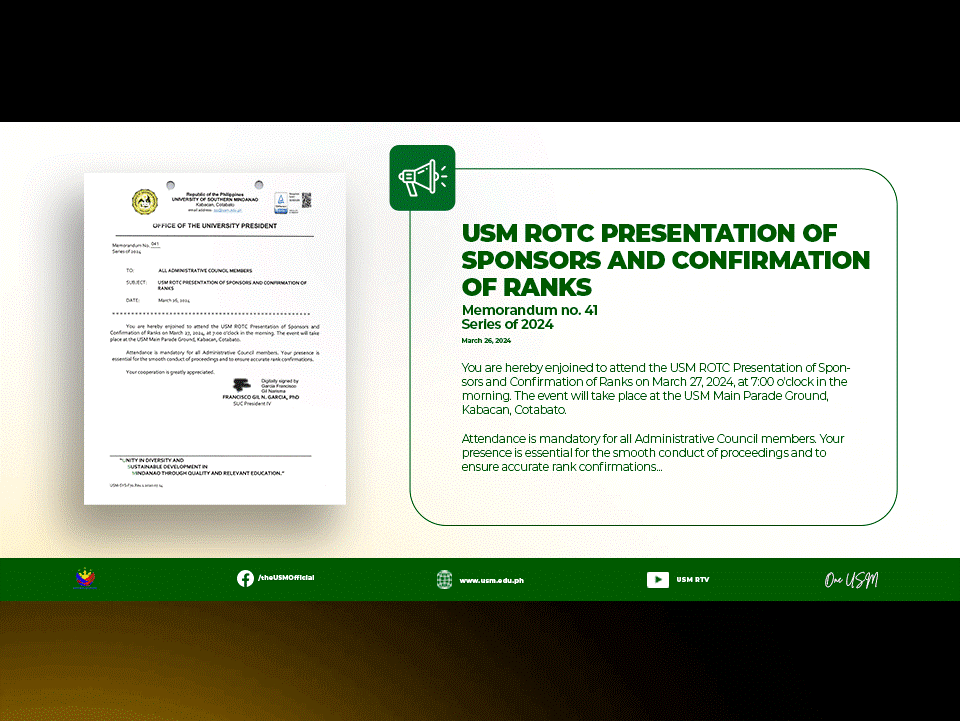The image size is (960, 721).
Task: Click the globe icon beside www.usm.edu.ph
Action: [x=444, y=579]
